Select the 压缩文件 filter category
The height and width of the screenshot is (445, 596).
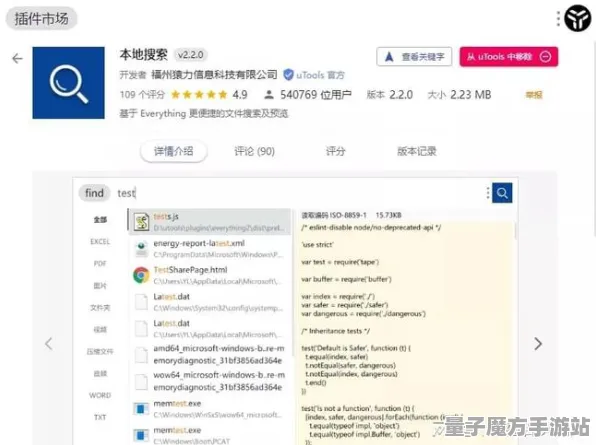100,352
